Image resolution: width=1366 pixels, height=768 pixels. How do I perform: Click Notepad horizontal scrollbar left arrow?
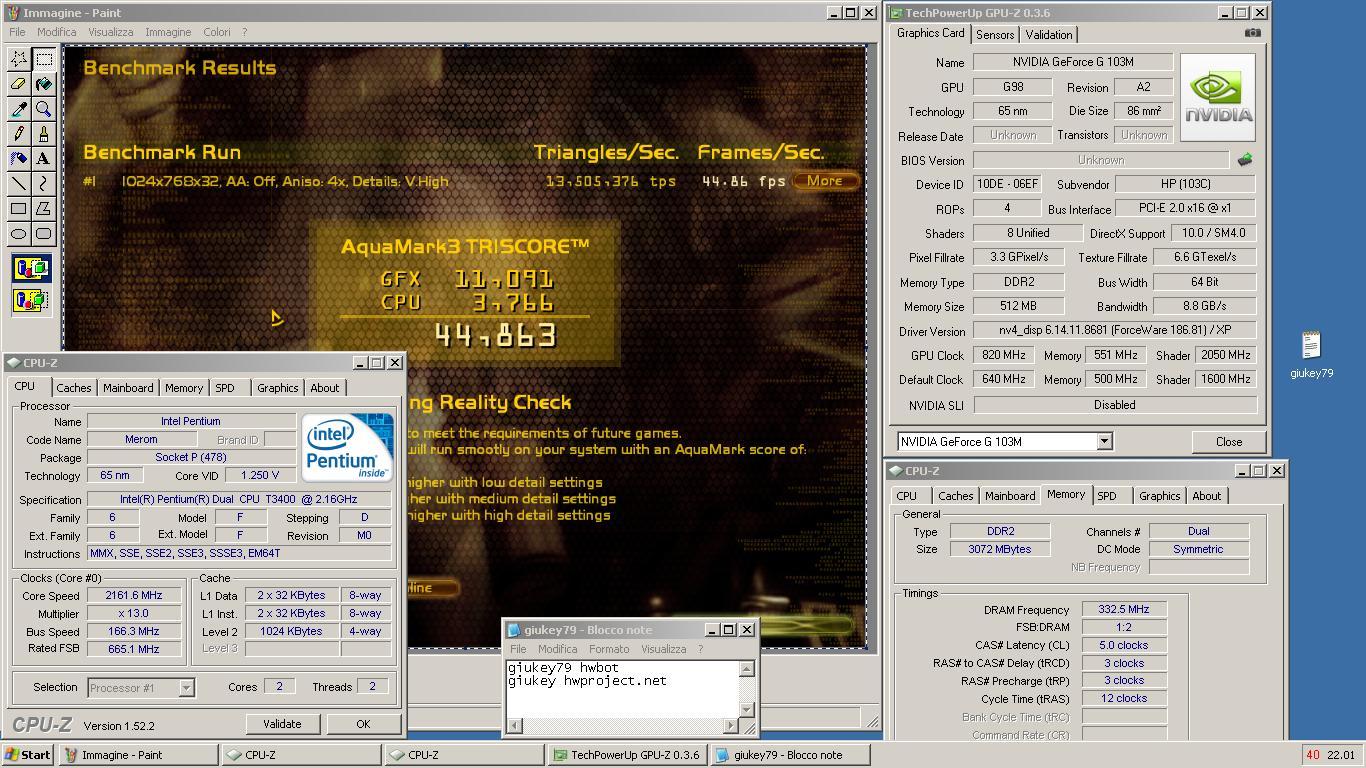(515, 725)
